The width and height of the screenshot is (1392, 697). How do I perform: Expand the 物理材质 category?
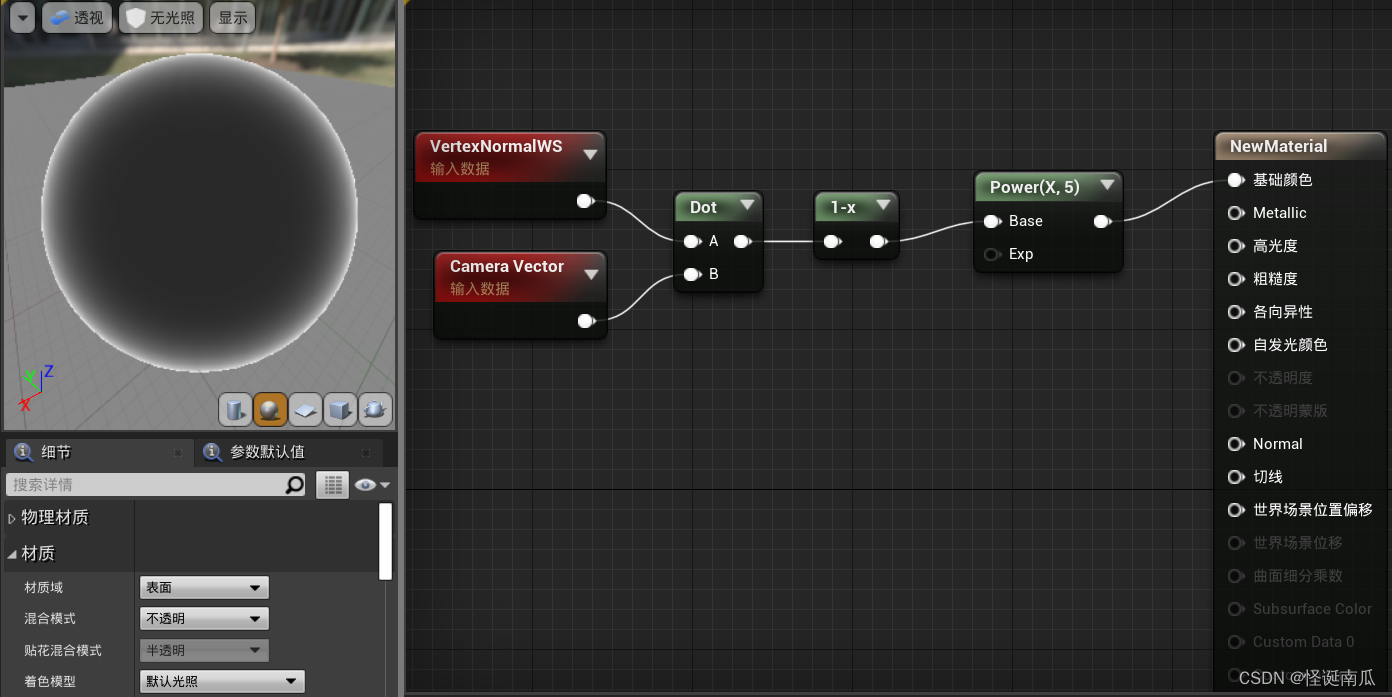pyautogui.click(x=12, y=518)
